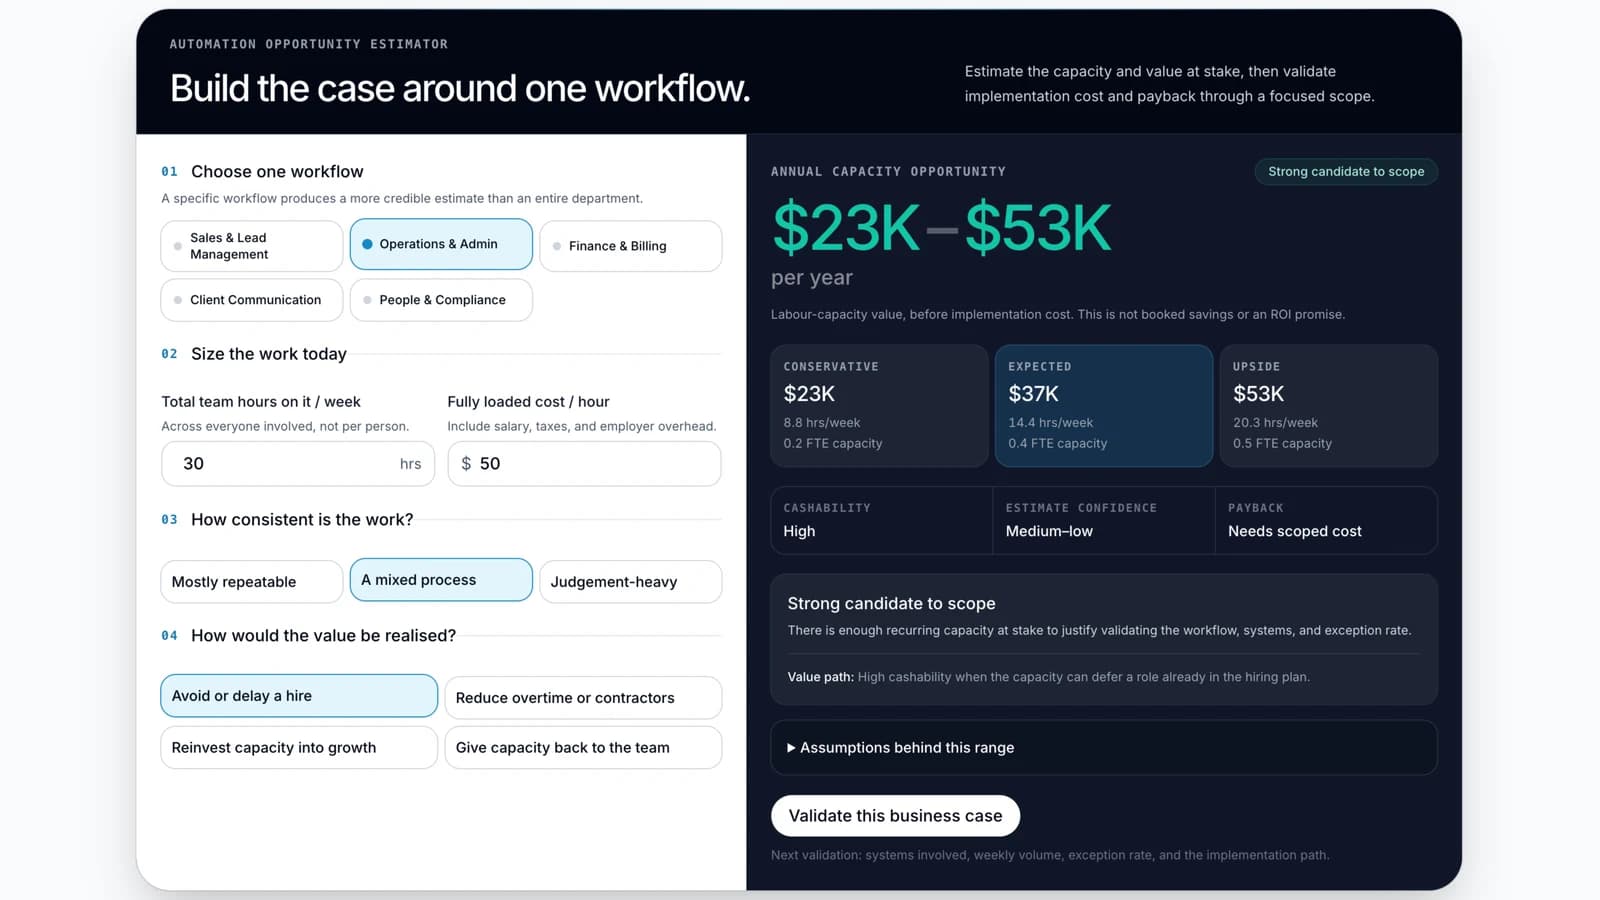
Task: Click the Strong candidate to scope badge
Action: pyautogui.click(x=1346, y=172)
